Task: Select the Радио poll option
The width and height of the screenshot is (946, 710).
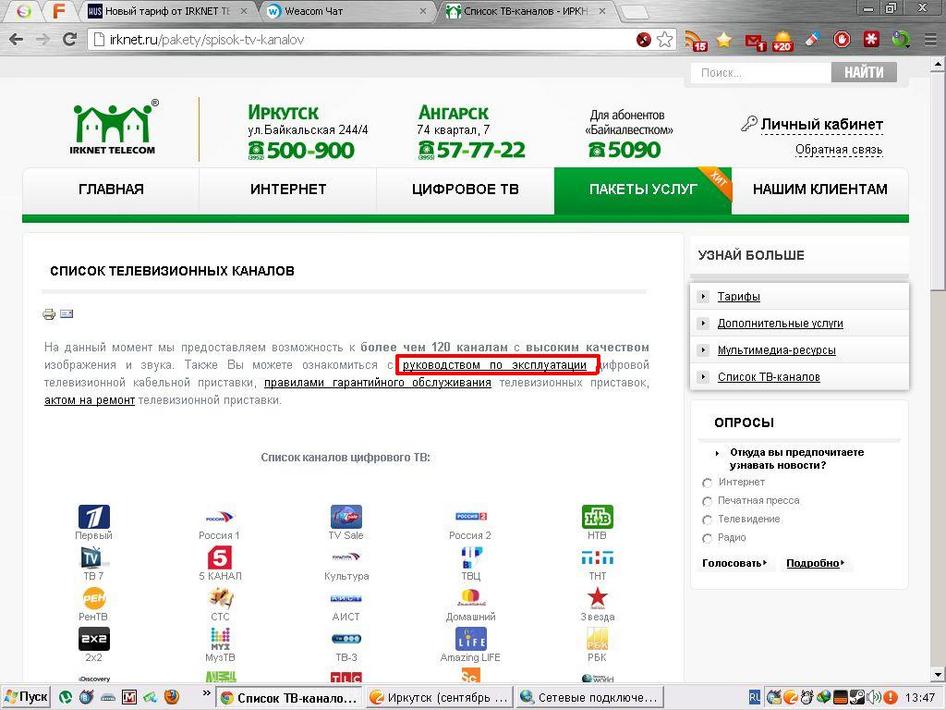Action: point(707,538)
